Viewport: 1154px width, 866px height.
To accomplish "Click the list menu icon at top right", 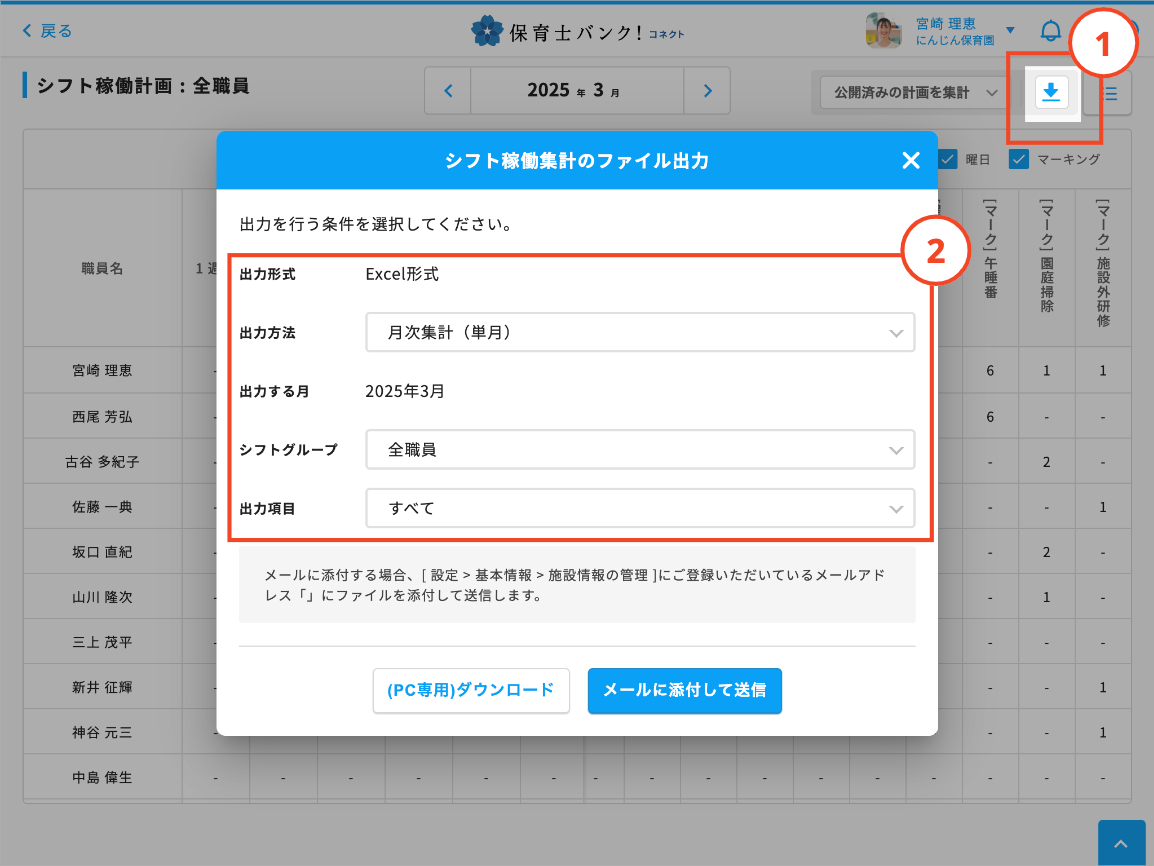I will [x=1111, y=94].
